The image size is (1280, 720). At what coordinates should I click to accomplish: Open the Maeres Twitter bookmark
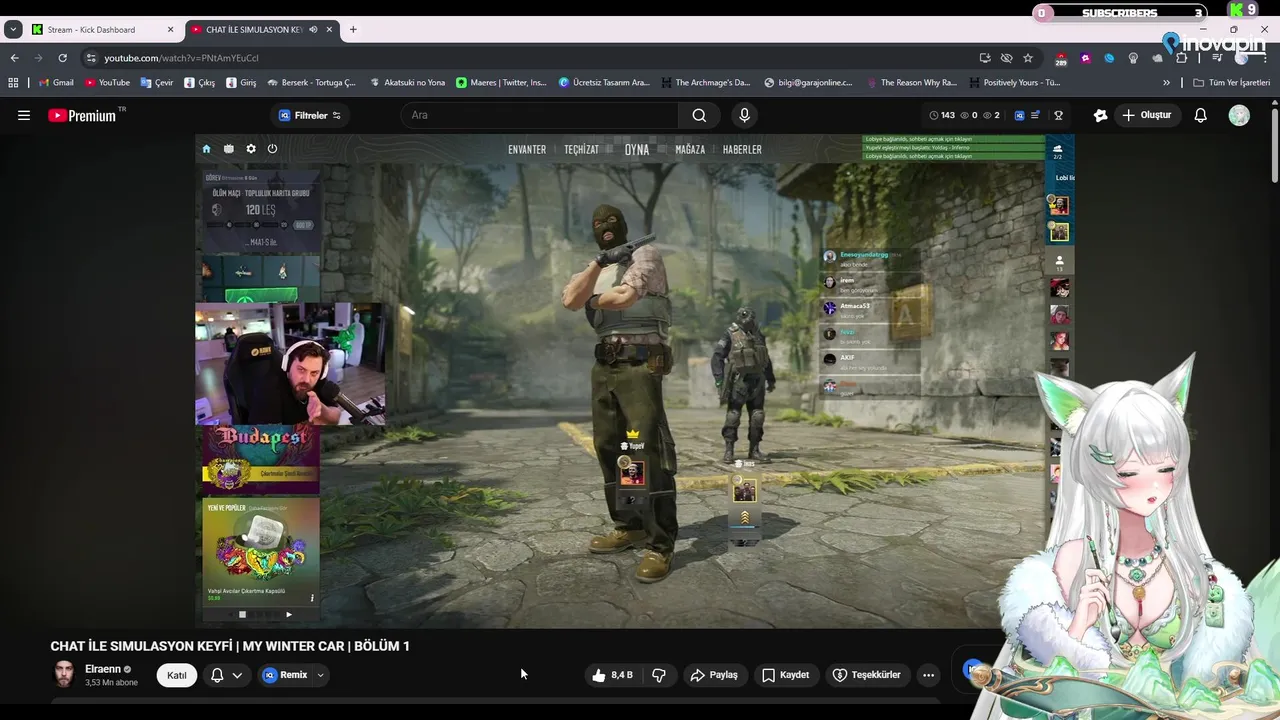point(501,83)
